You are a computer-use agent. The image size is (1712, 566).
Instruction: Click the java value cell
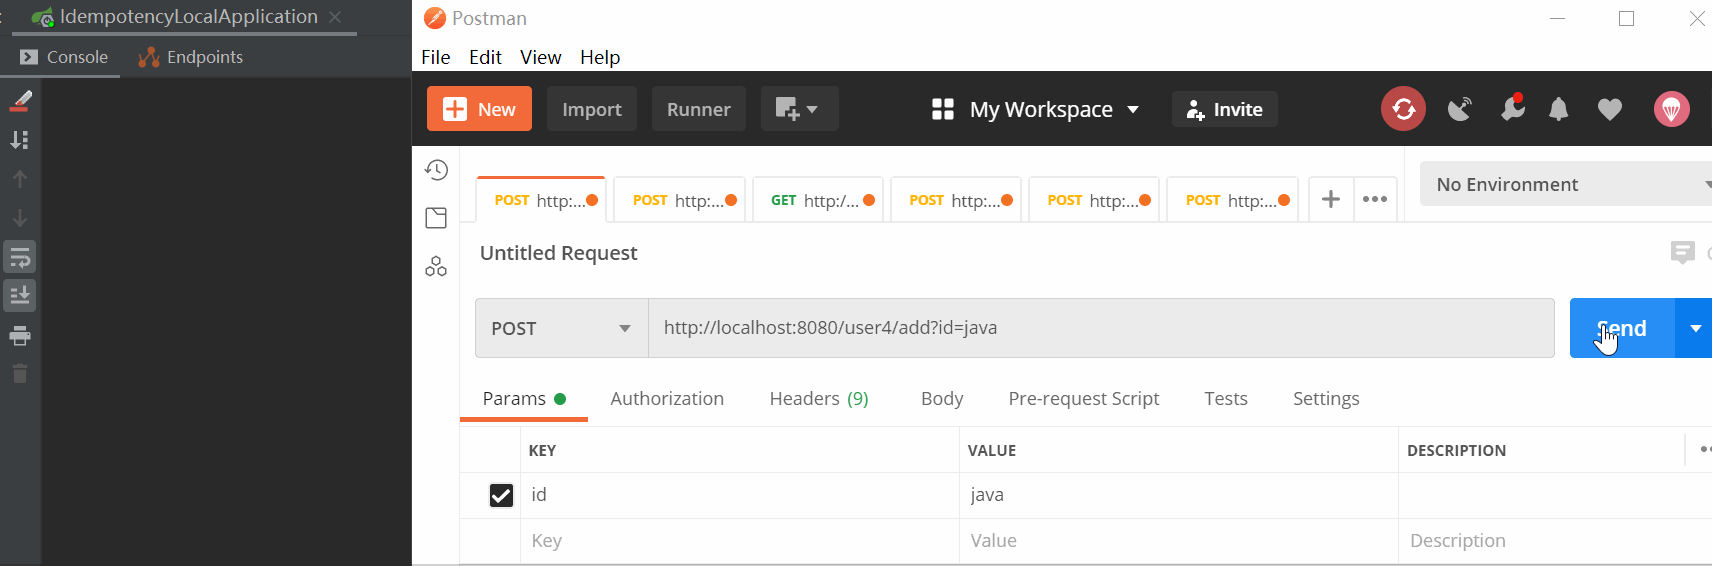[x=1179, y=495]
